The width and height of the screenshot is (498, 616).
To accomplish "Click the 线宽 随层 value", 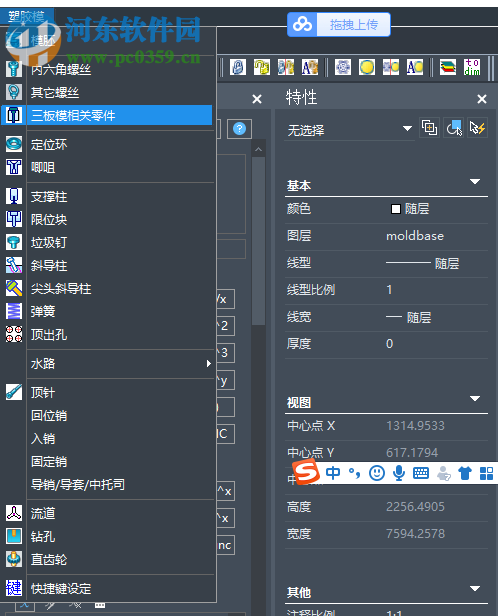I will point(408,317).
